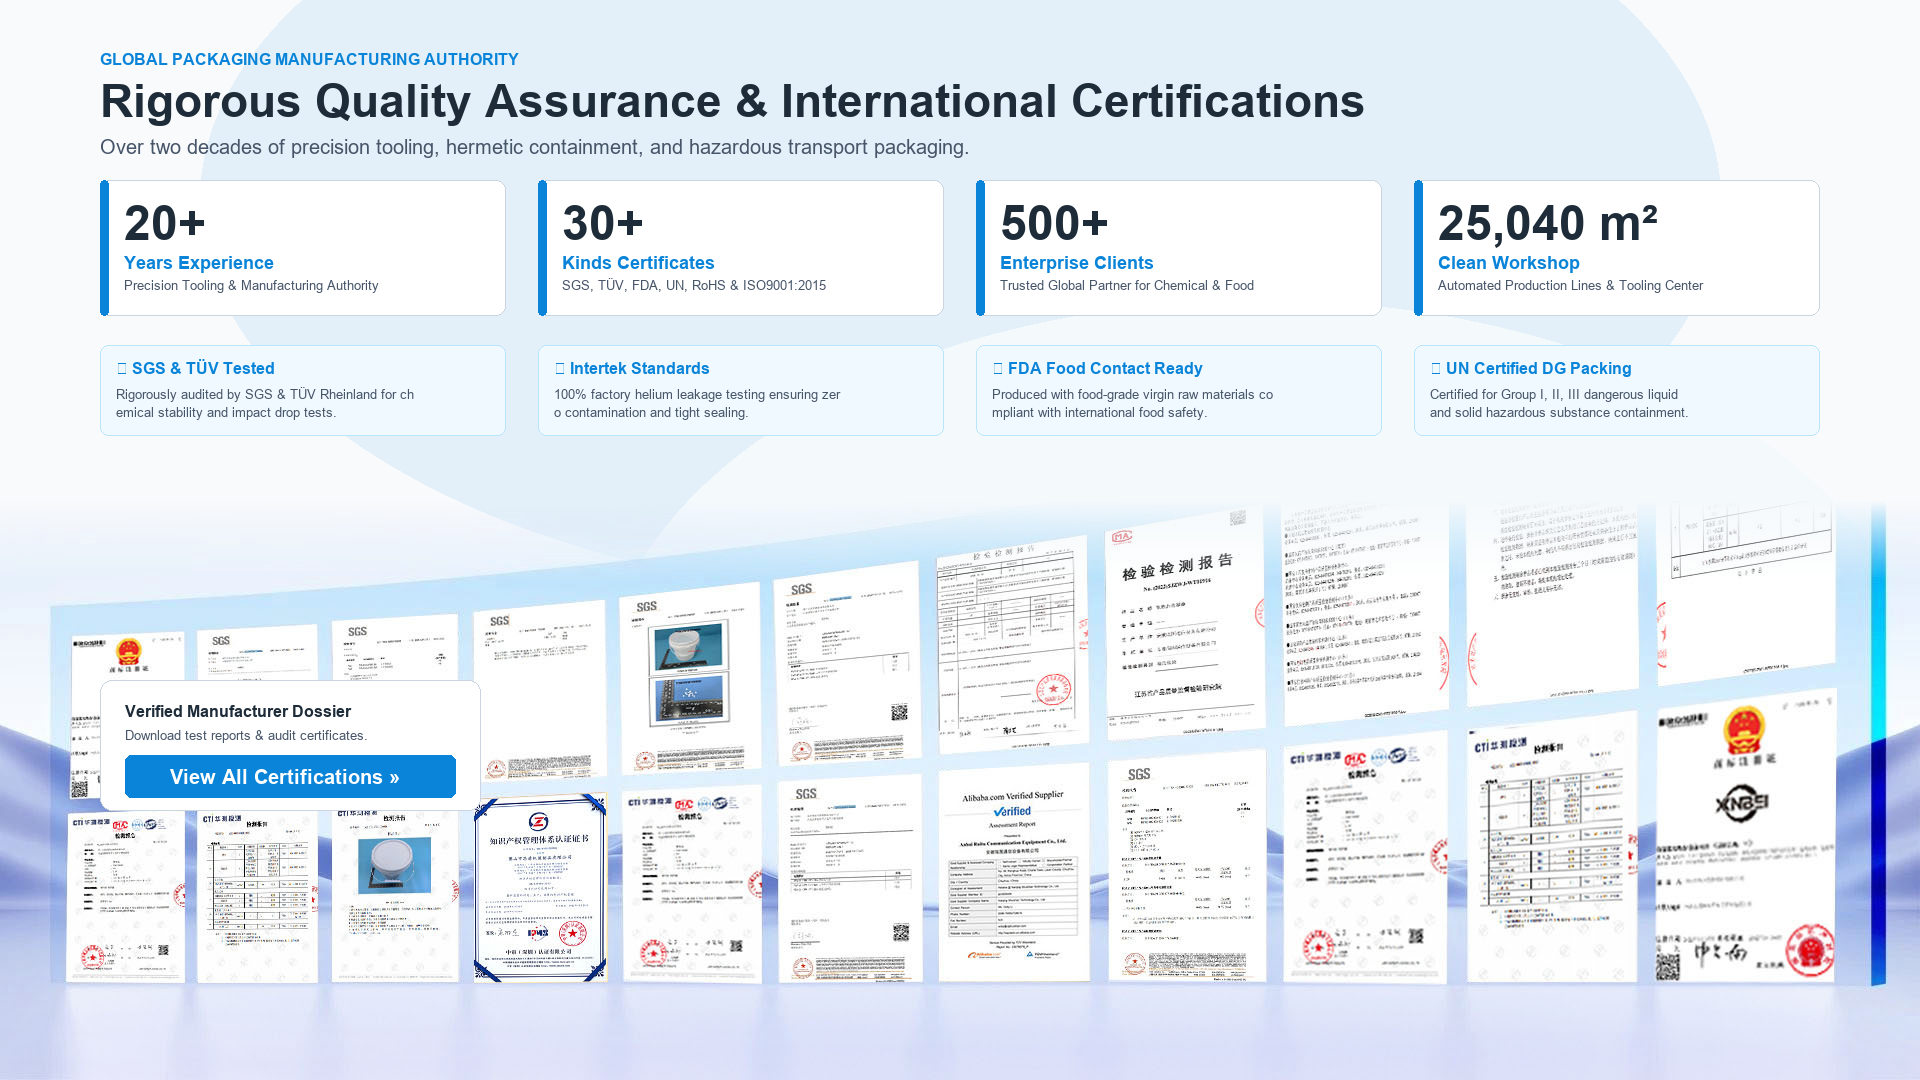Click 'SGS, TÜV, FDA, UN, RoHS & ISO9001:2015' text

click(694, 286)
